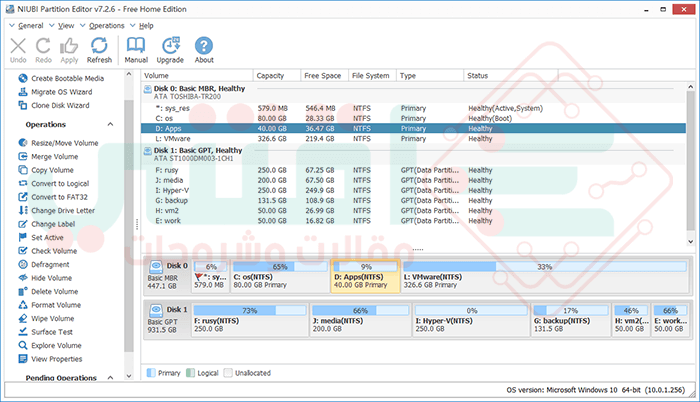This screenshot has height=402, width=700.
Task: Sort by Free Space column header
Action: [x=324, y=75]
